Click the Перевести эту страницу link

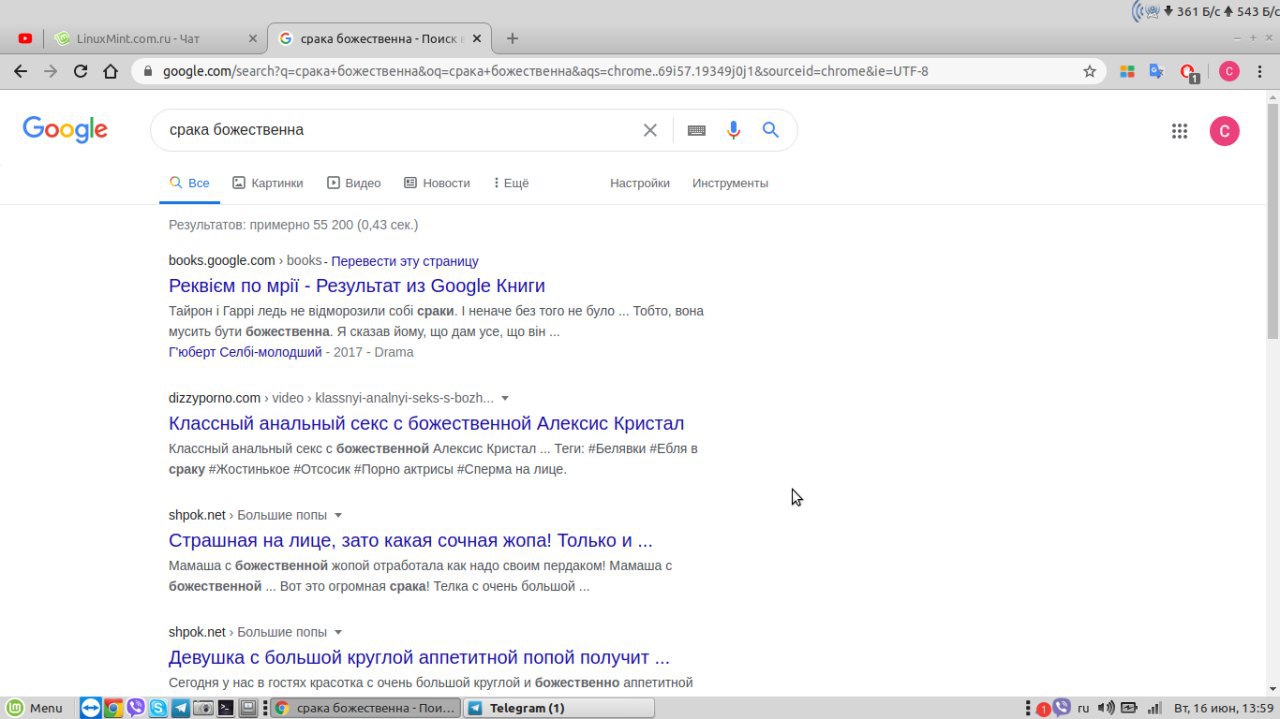pos(405,261)
